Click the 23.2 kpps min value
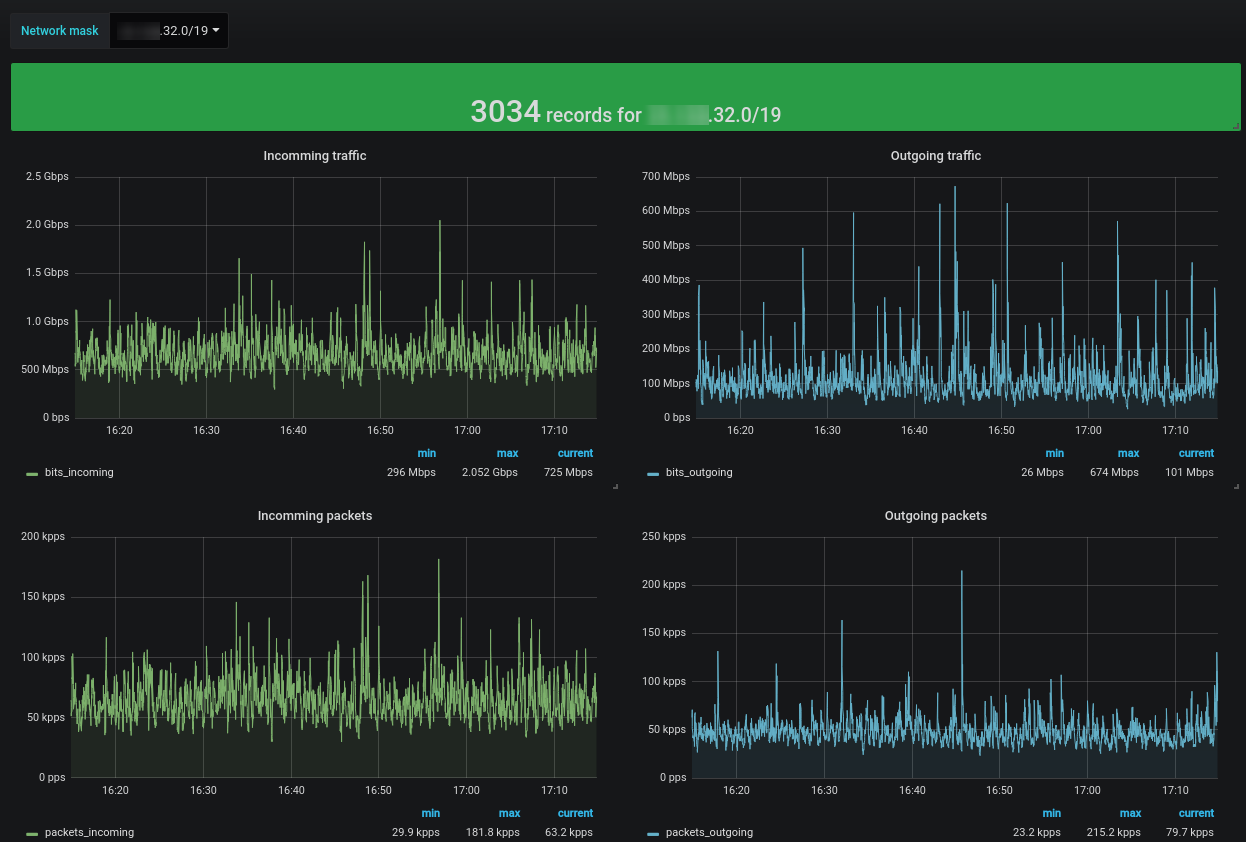This screenshot has width=1246, height=842. coord(1037,832)
